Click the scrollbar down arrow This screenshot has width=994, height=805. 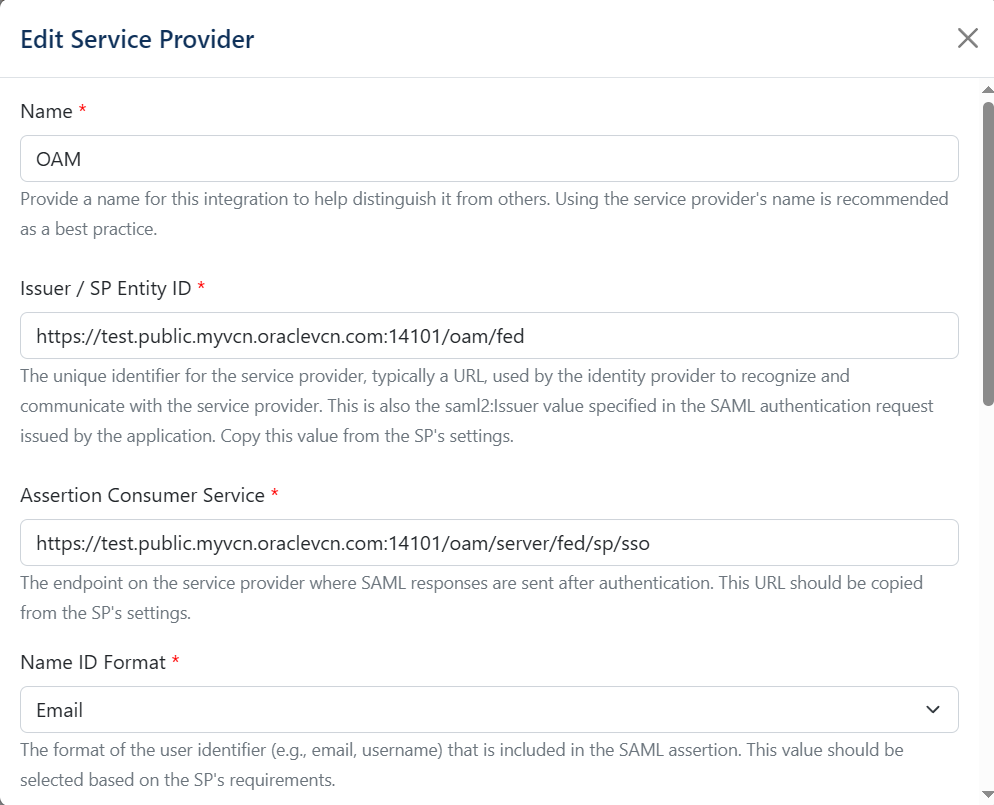point(988,798)
